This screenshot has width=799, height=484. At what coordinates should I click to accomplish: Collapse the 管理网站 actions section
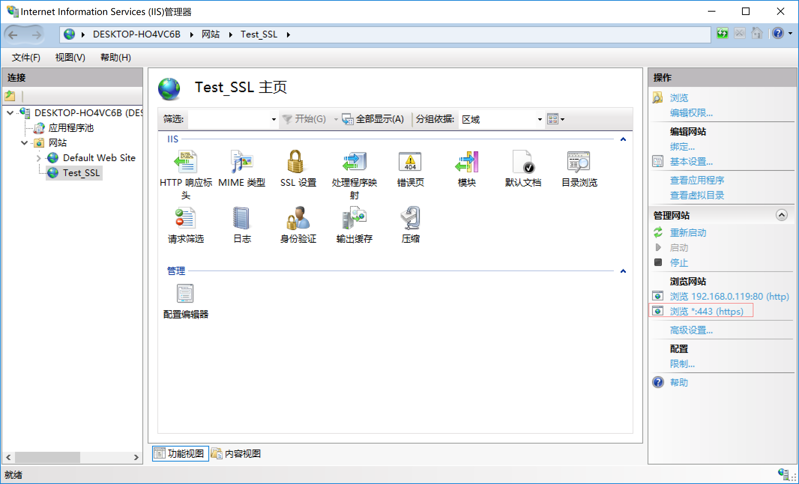coord(781,215)
